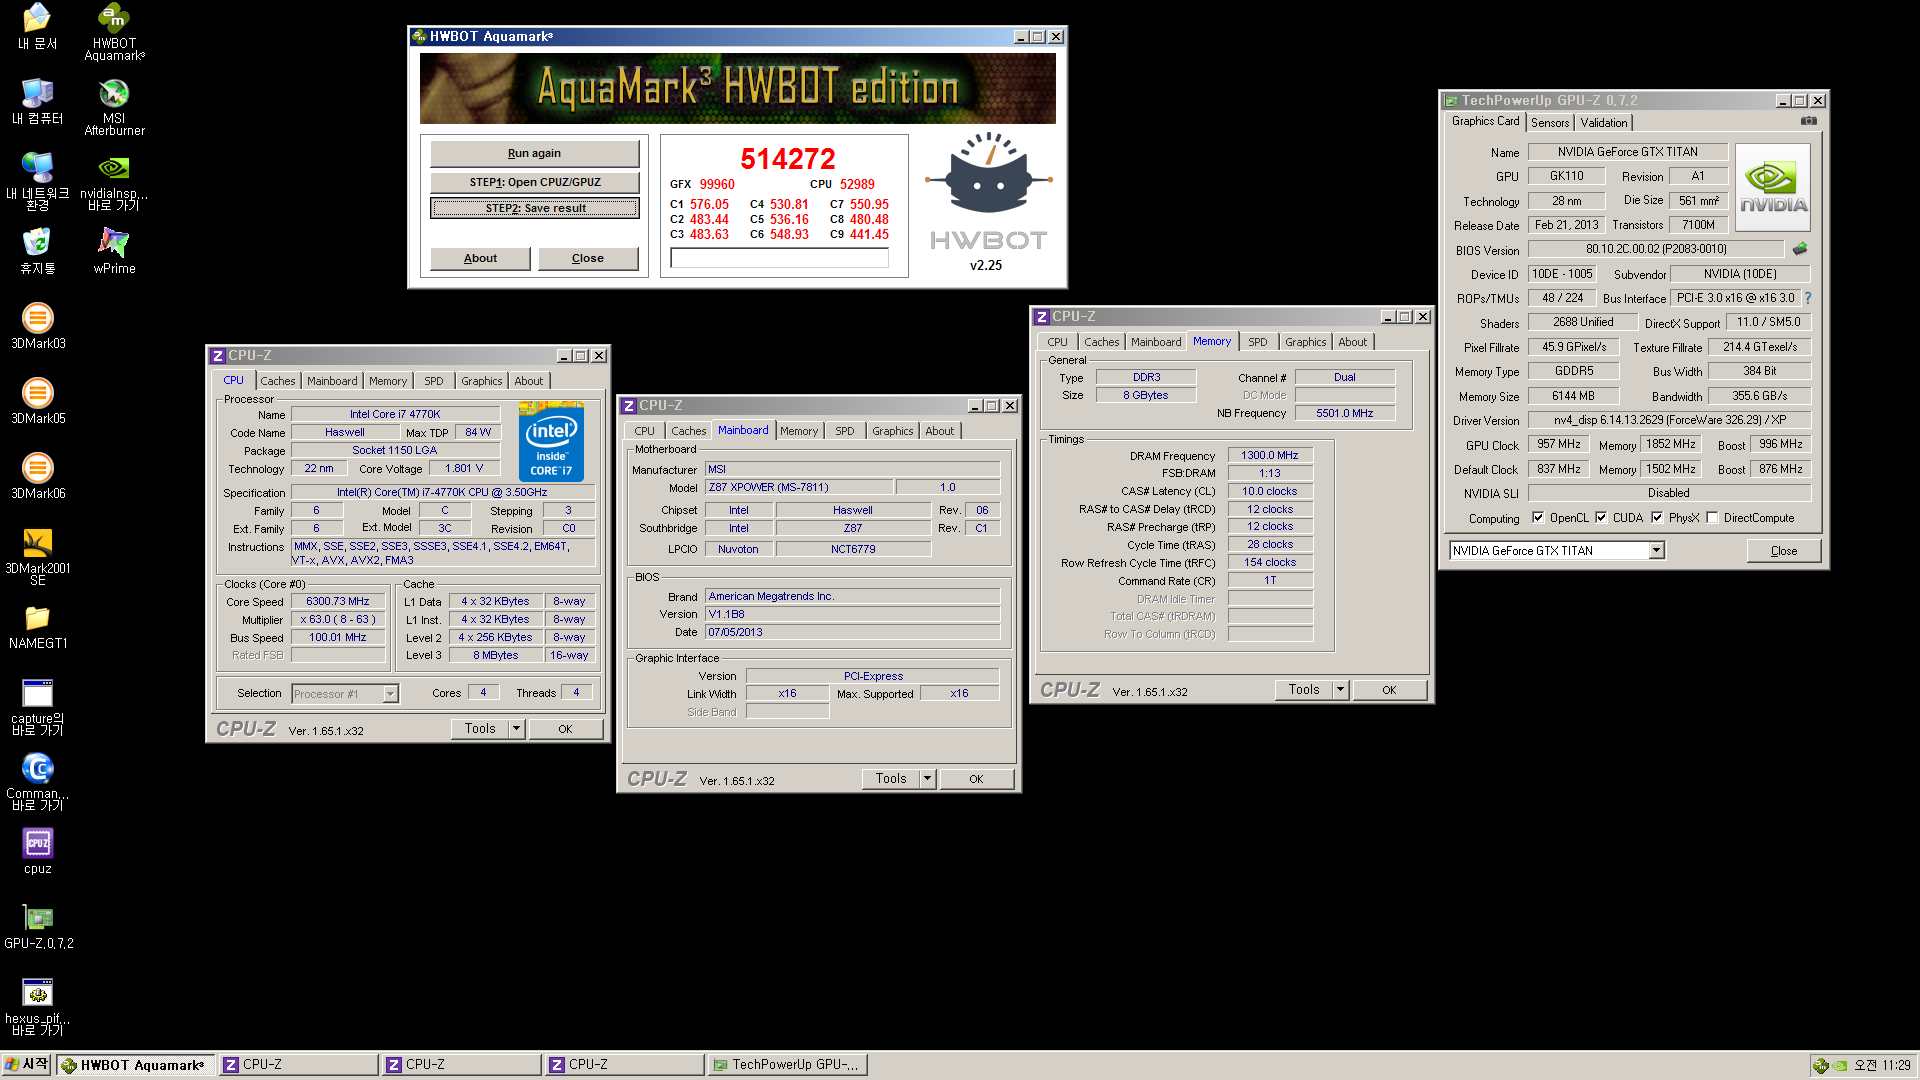Launch the nvidiaInspector desktop shortcut
The height and width of the screenshot is (1080, 1920).
pos(114,182)
